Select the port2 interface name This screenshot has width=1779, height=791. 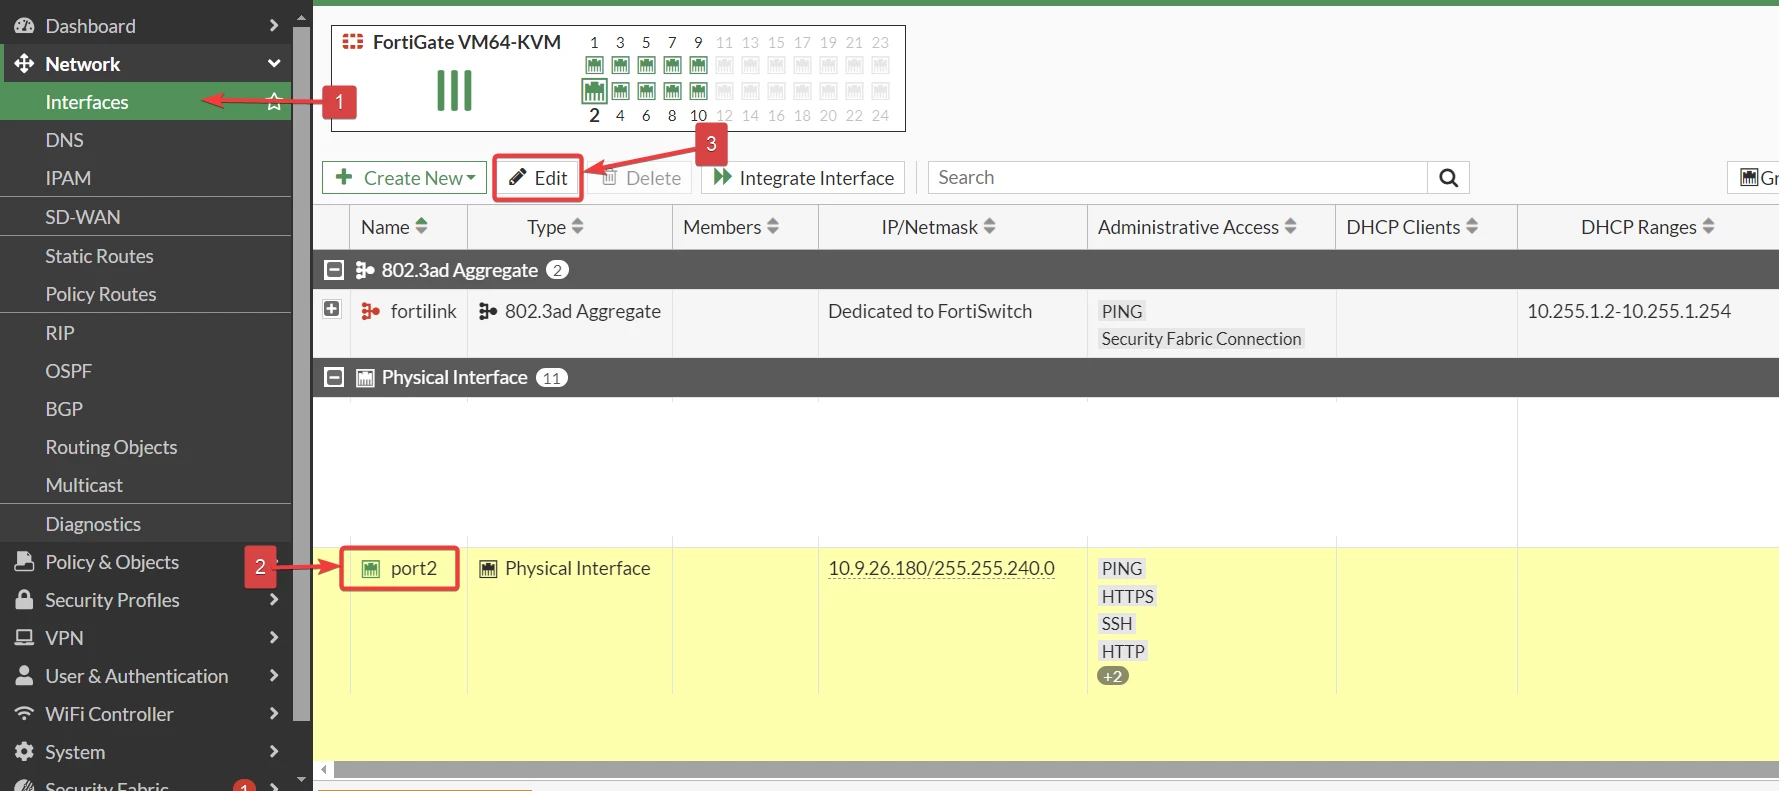[x=414, y=569]
